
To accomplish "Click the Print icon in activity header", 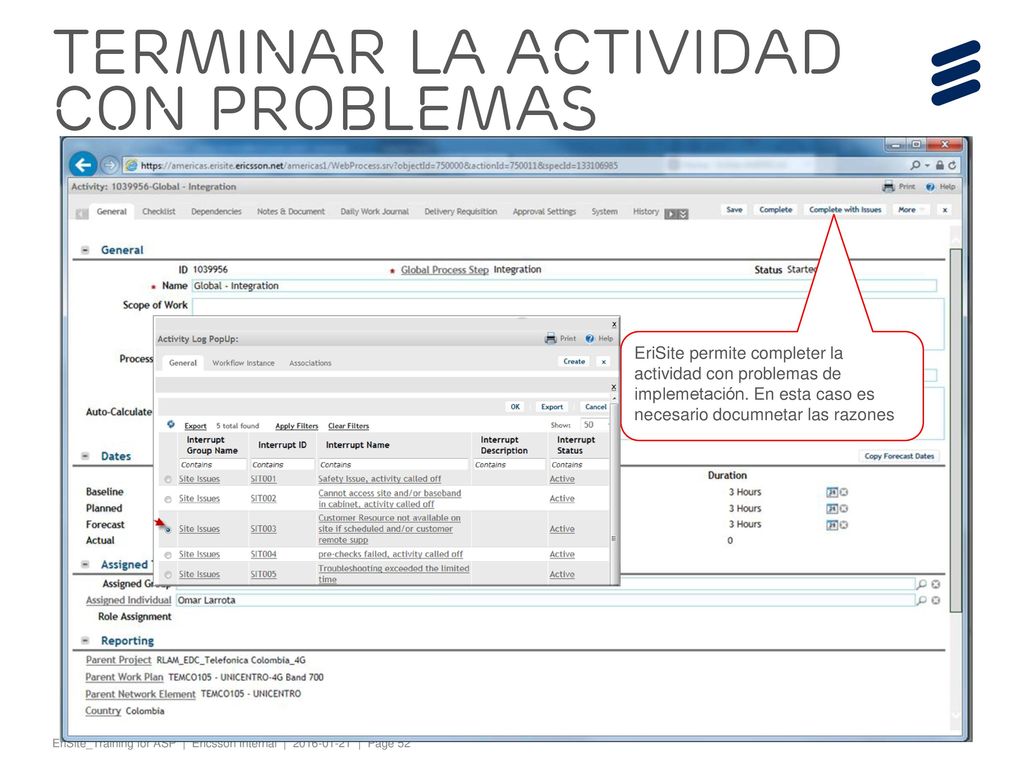I will coord(889,187).
